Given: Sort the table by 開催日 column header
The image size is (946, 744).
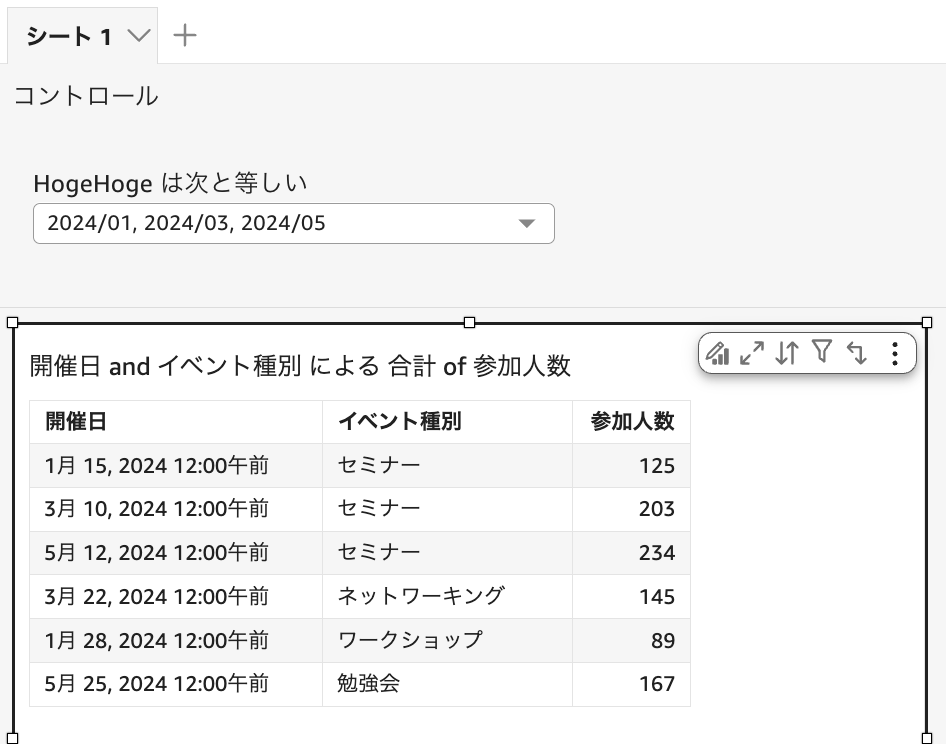Looking at the screenshot, I should click(70, 422).
